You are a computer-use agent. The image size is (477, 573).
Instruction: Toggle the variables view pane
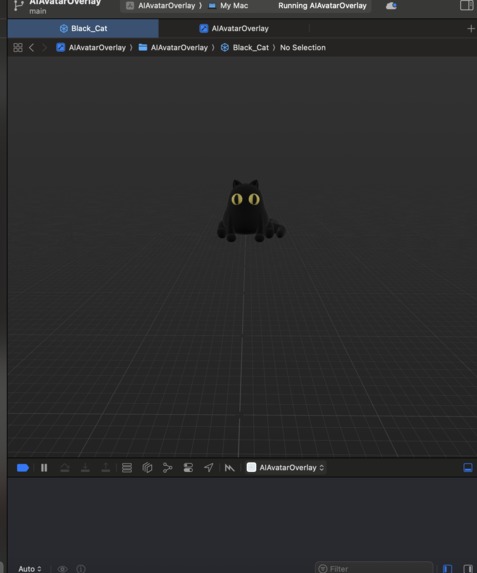(x=447, y=569)
